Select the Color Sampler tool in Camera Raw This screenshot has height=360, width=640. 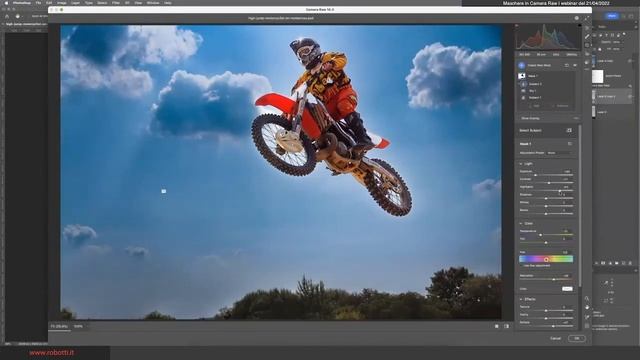pos(587,316)
